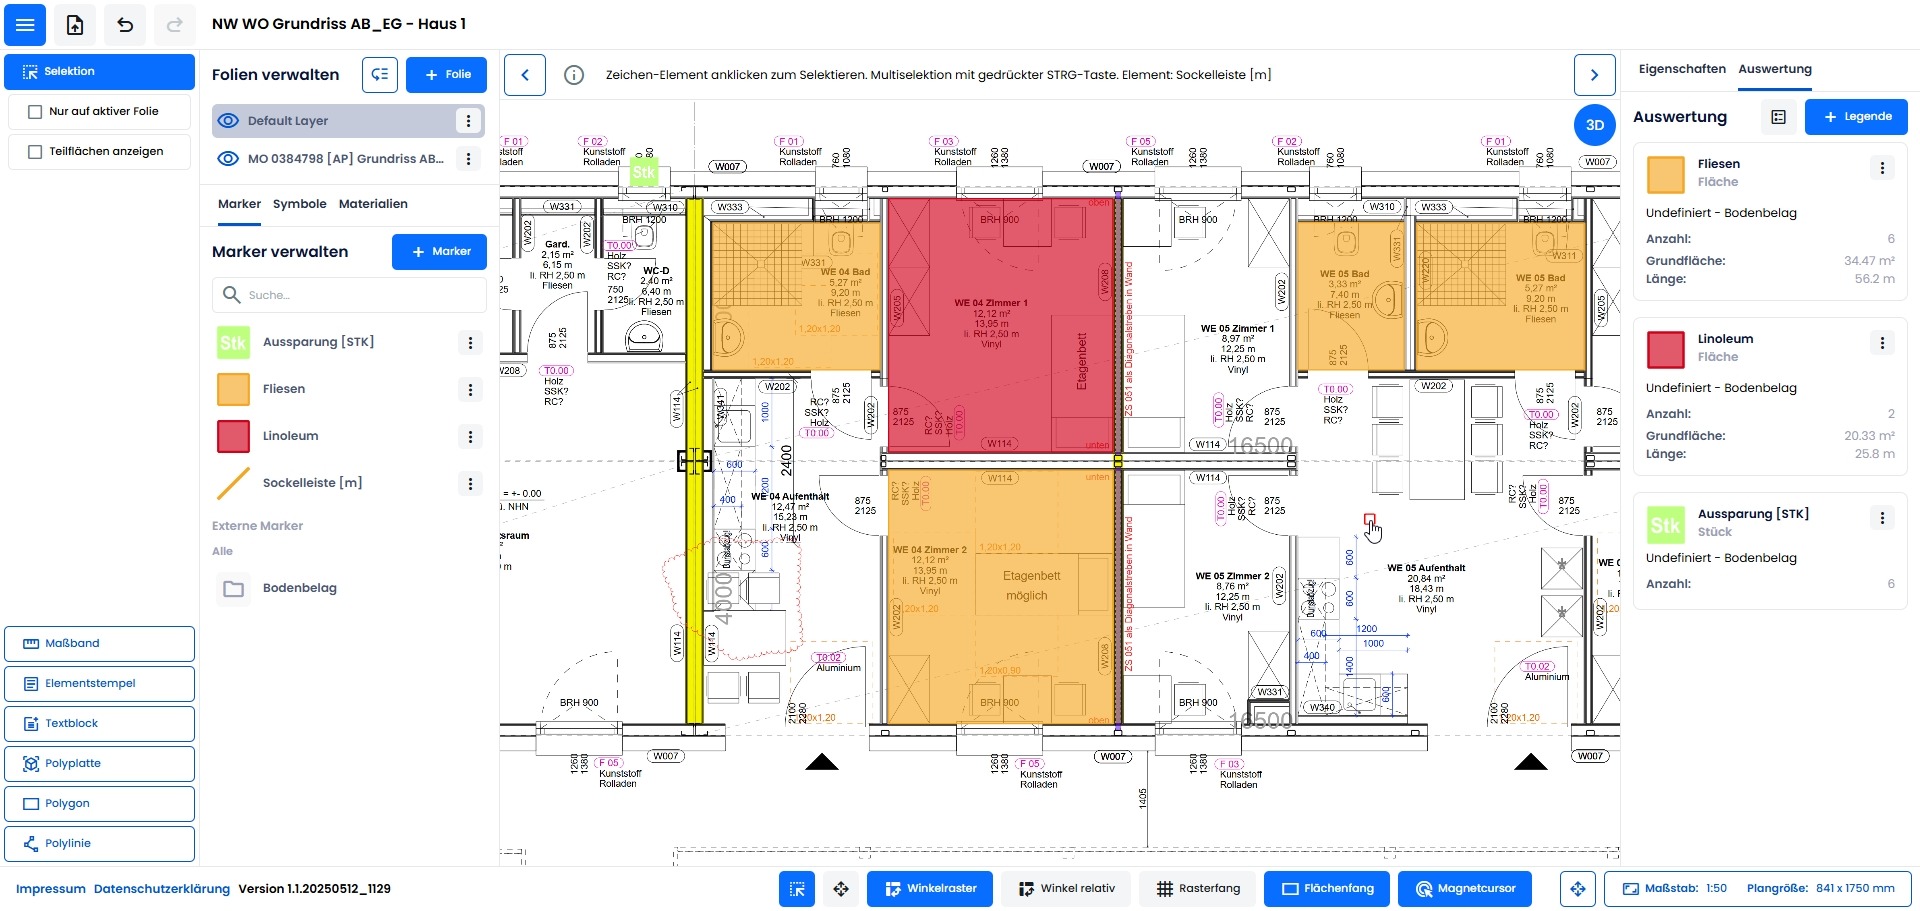Go to next page with right chevron
The height and width of the screenshot is (911, 1920).
pos(1595,75)
